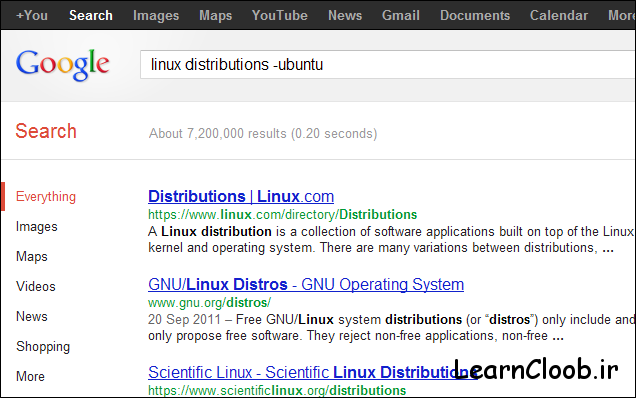Filter results by Shopping in sidebar
The width and height of the screenshot is (636, 398).
43,347
